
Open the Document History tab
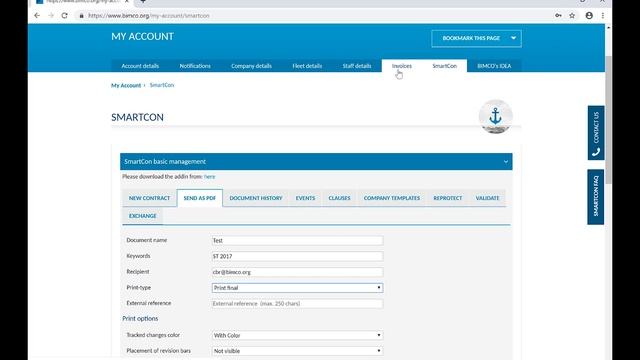click(256, 198)
